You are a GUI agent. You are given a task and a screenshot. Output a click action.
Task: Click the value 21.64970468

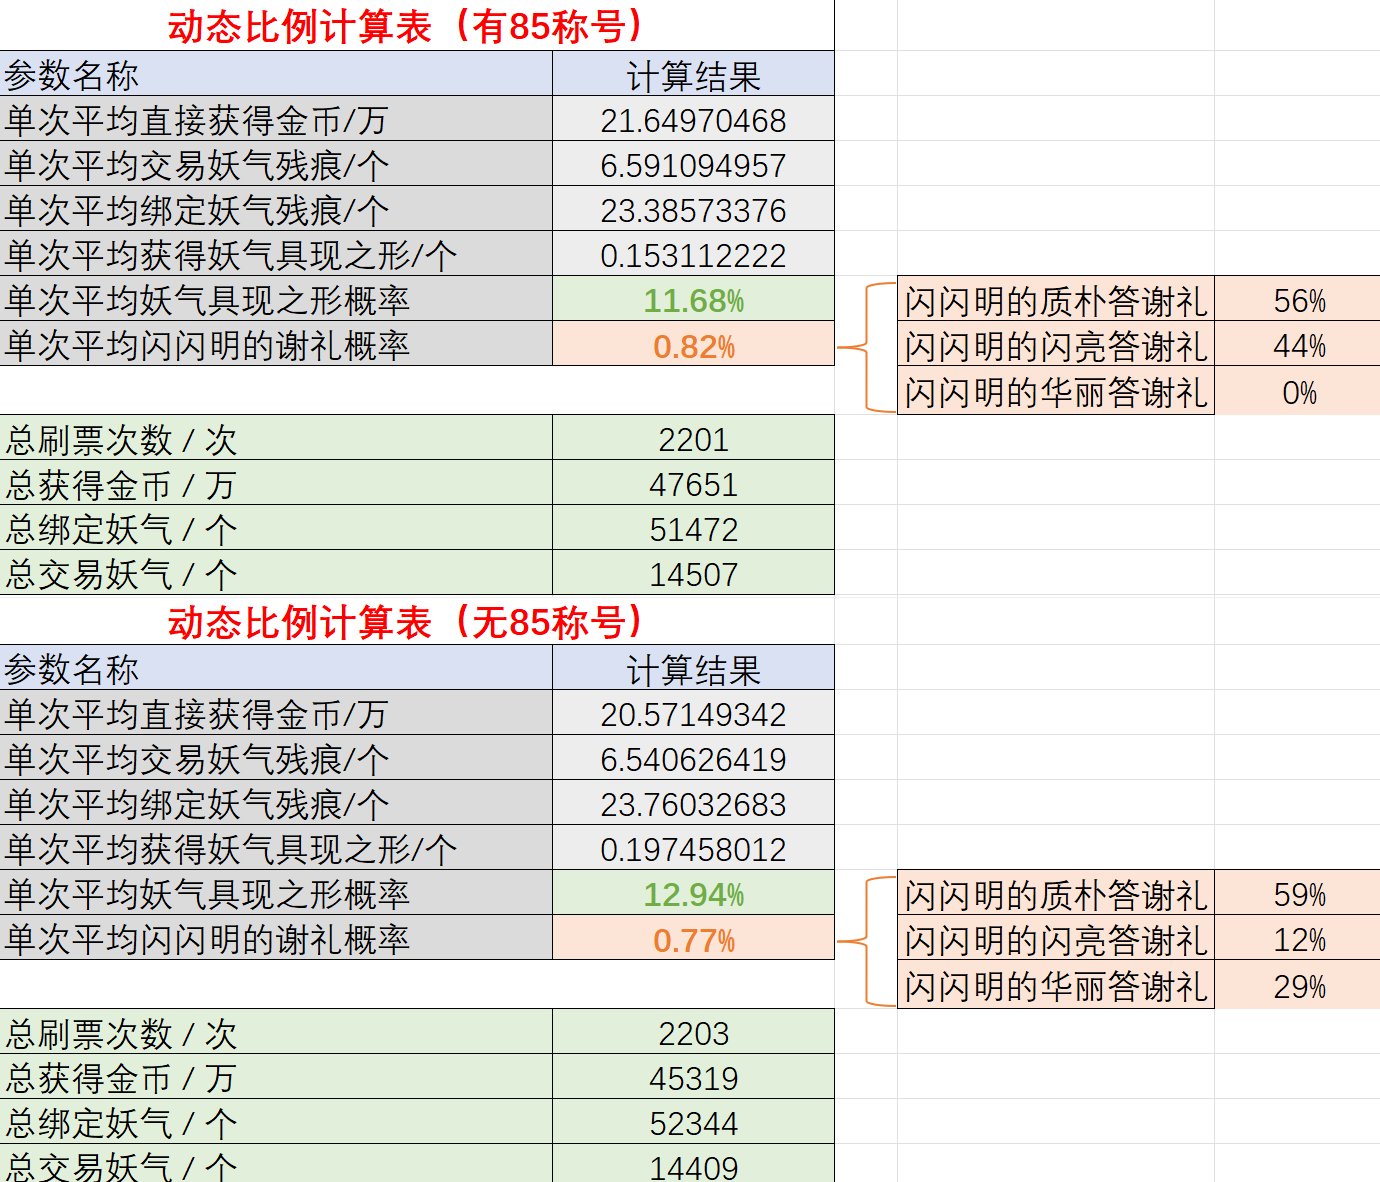(x=694, y=120)
